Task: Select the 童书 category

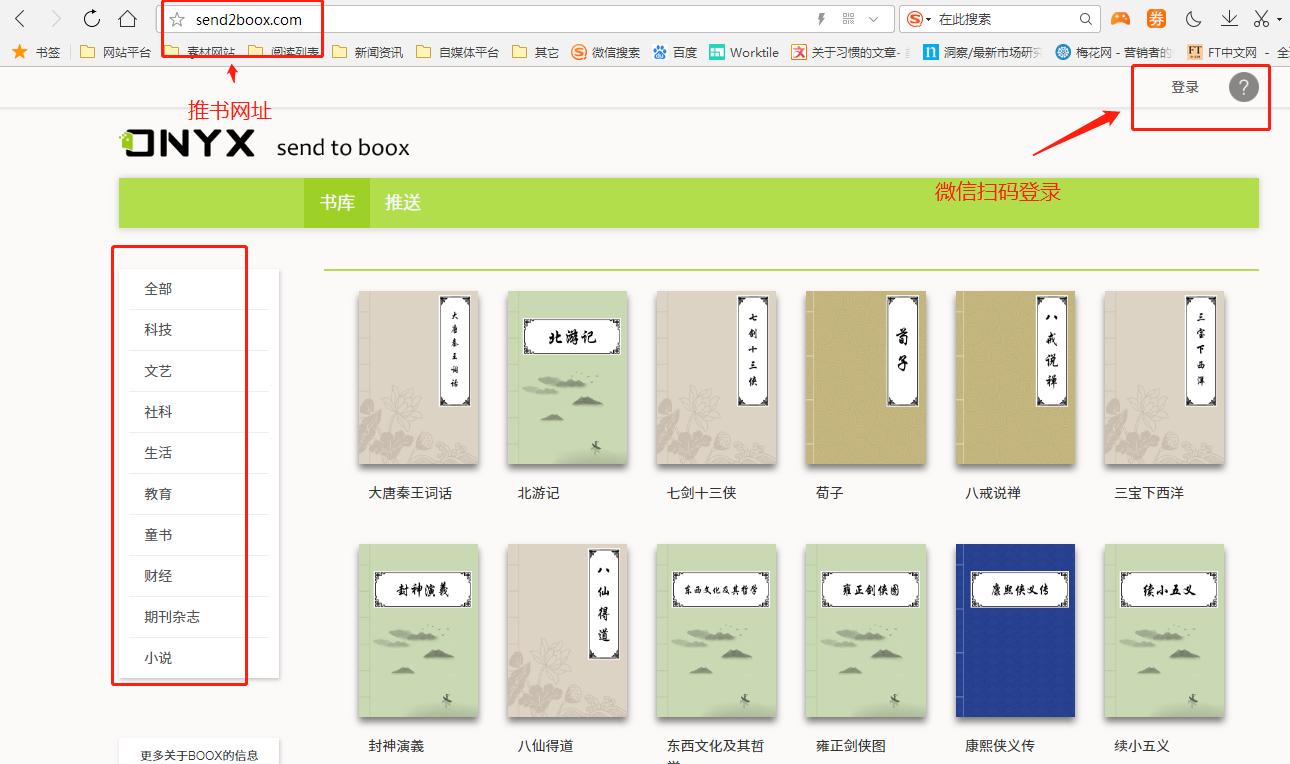Action: tap(199, 535)
